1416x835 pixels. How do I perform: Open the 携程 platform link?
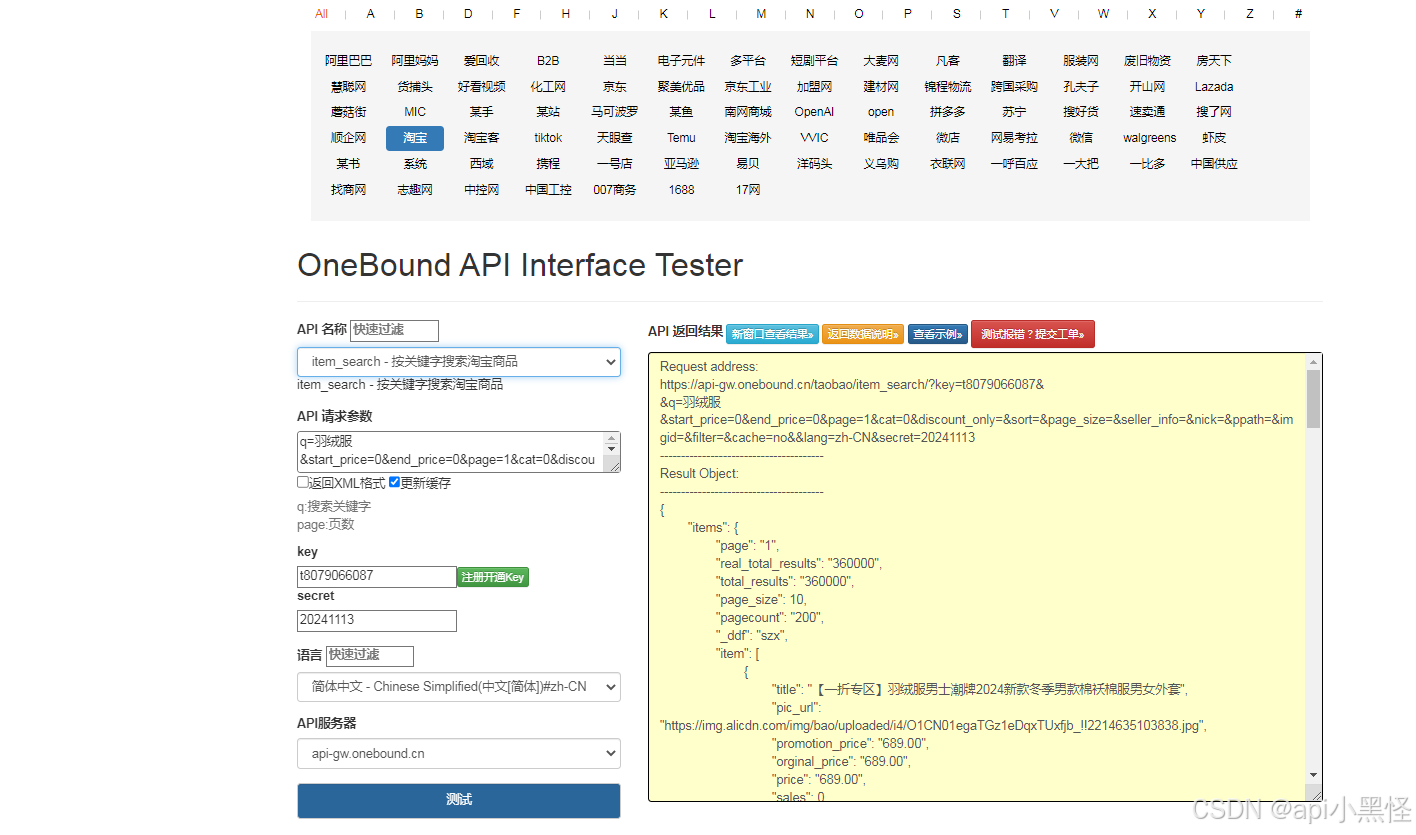[x=548, y=164]
